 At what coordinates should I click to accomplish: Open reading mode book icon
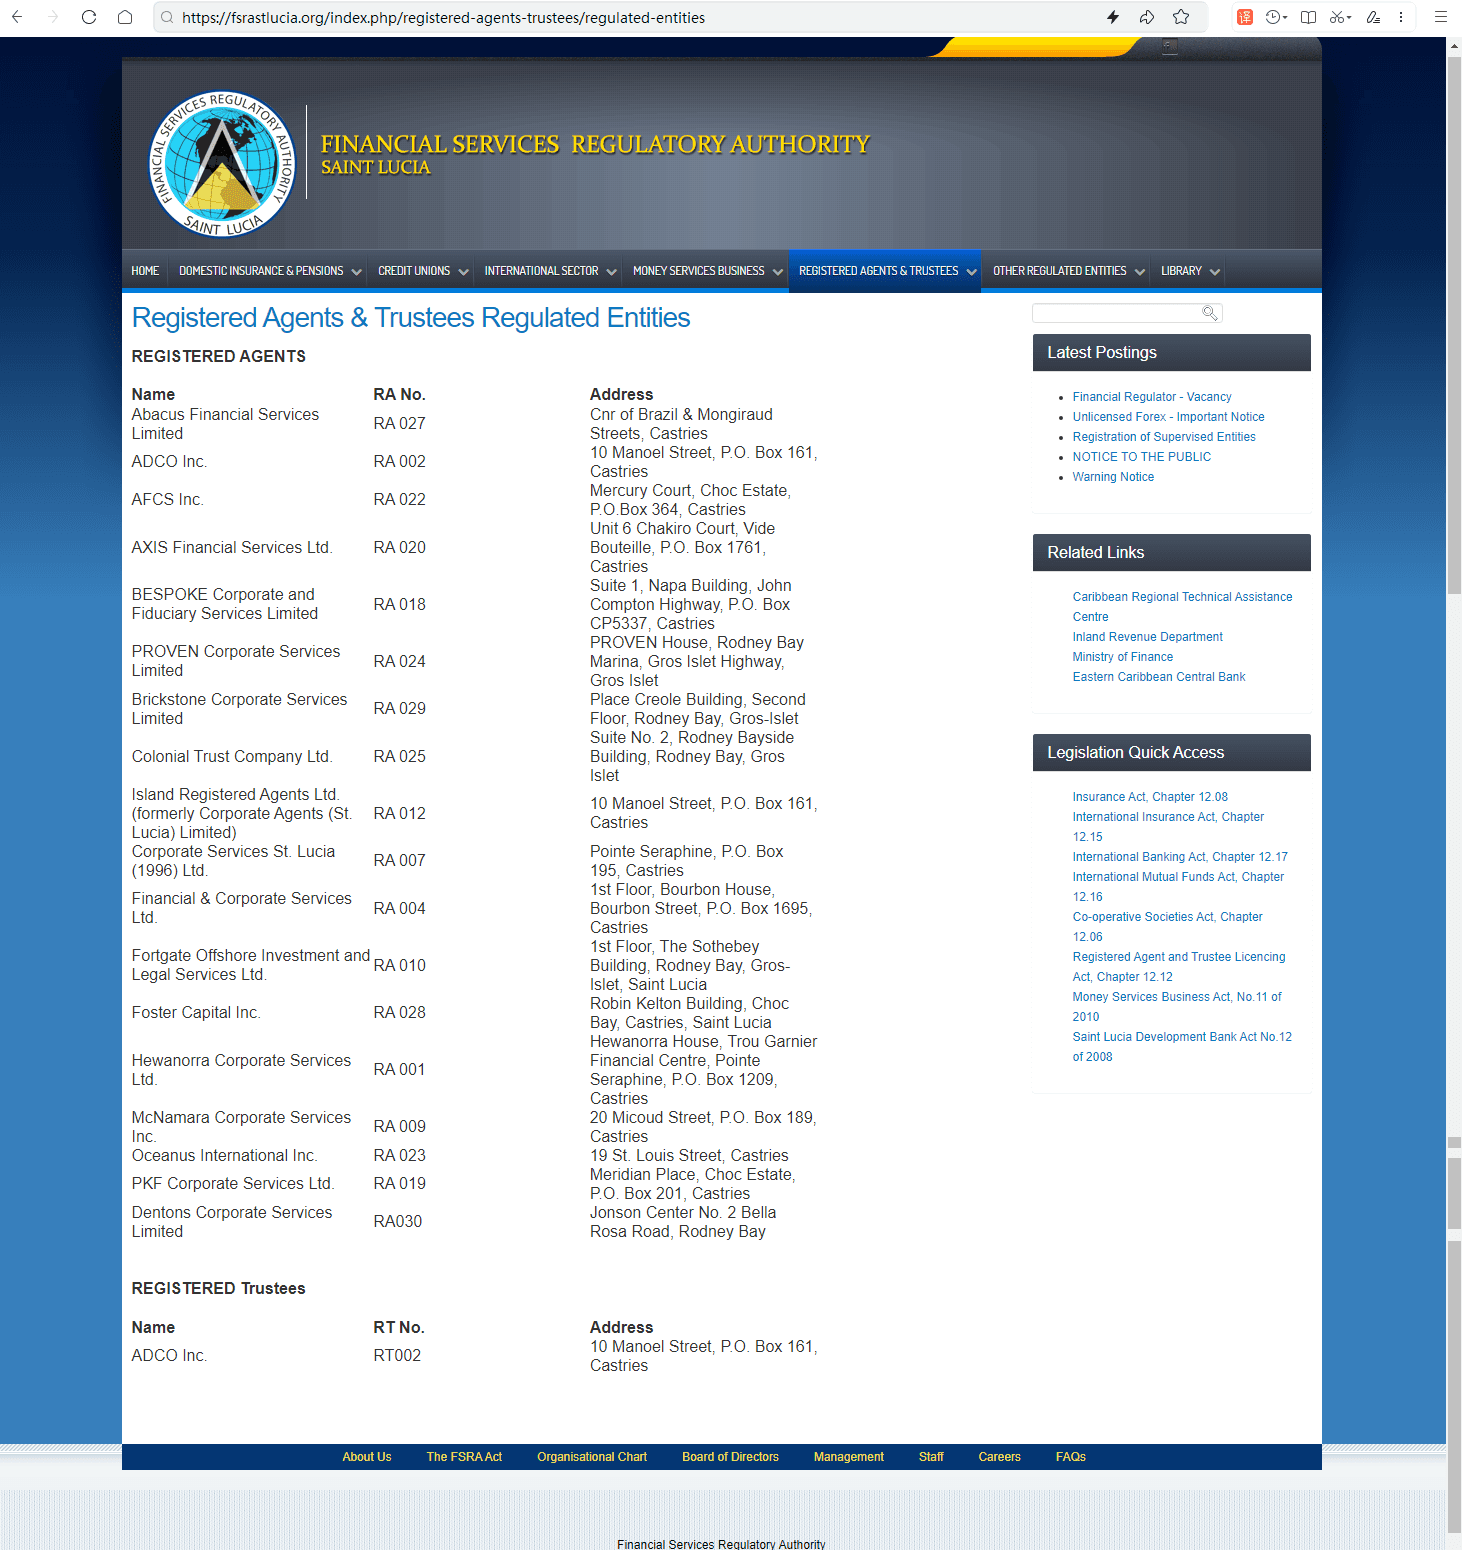(1308, 17)
